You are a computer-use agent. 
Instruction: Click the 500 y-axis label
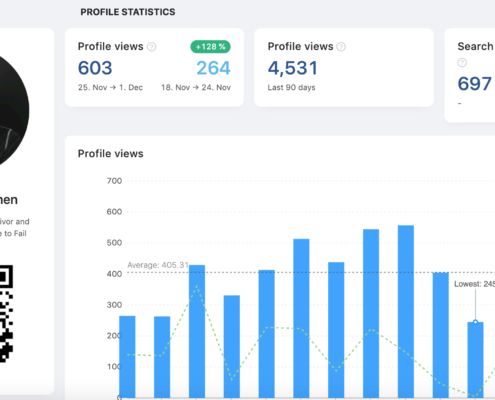click(114, 243)
